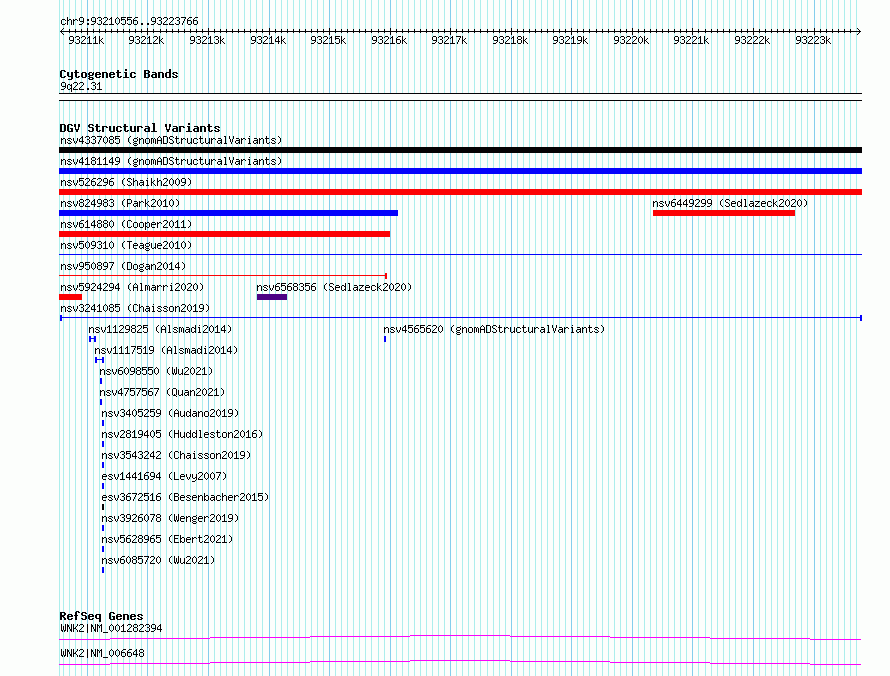Open the nsv6568356 (Sedlazeck2020) label

tap(334, 287)
